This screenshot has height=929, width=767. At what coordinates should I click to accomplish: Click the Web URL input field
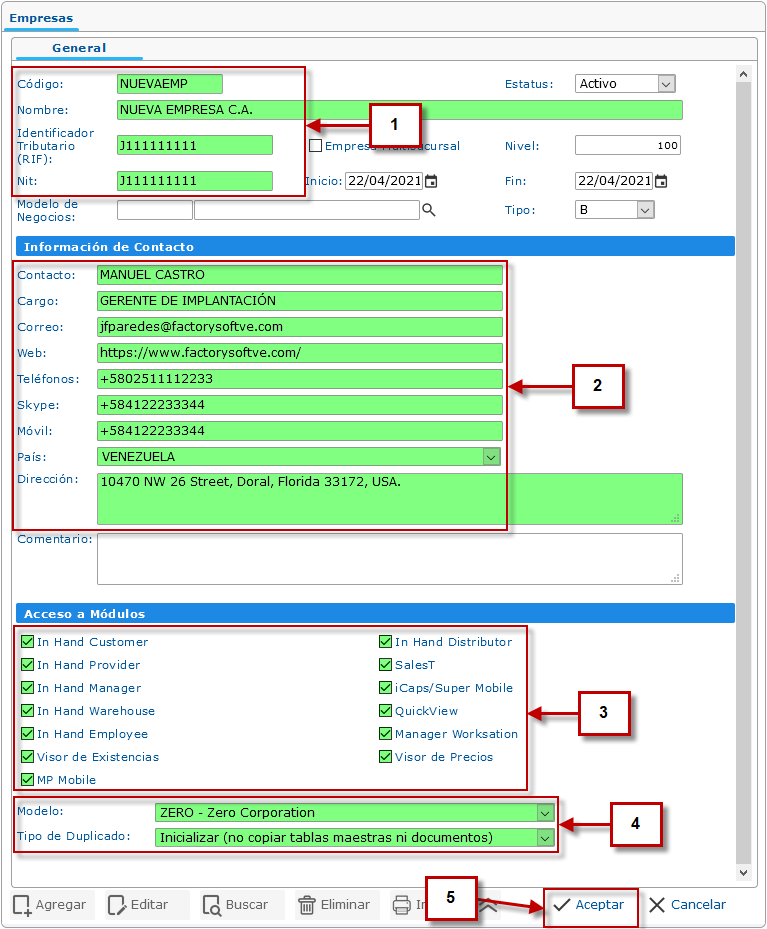(x=300, y=353)
